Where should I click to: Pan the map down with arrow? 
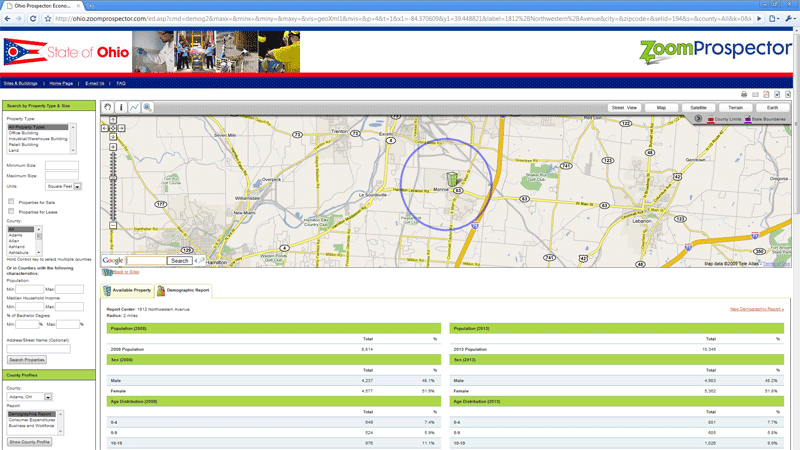pyautogui.click(x=113, y=136)
